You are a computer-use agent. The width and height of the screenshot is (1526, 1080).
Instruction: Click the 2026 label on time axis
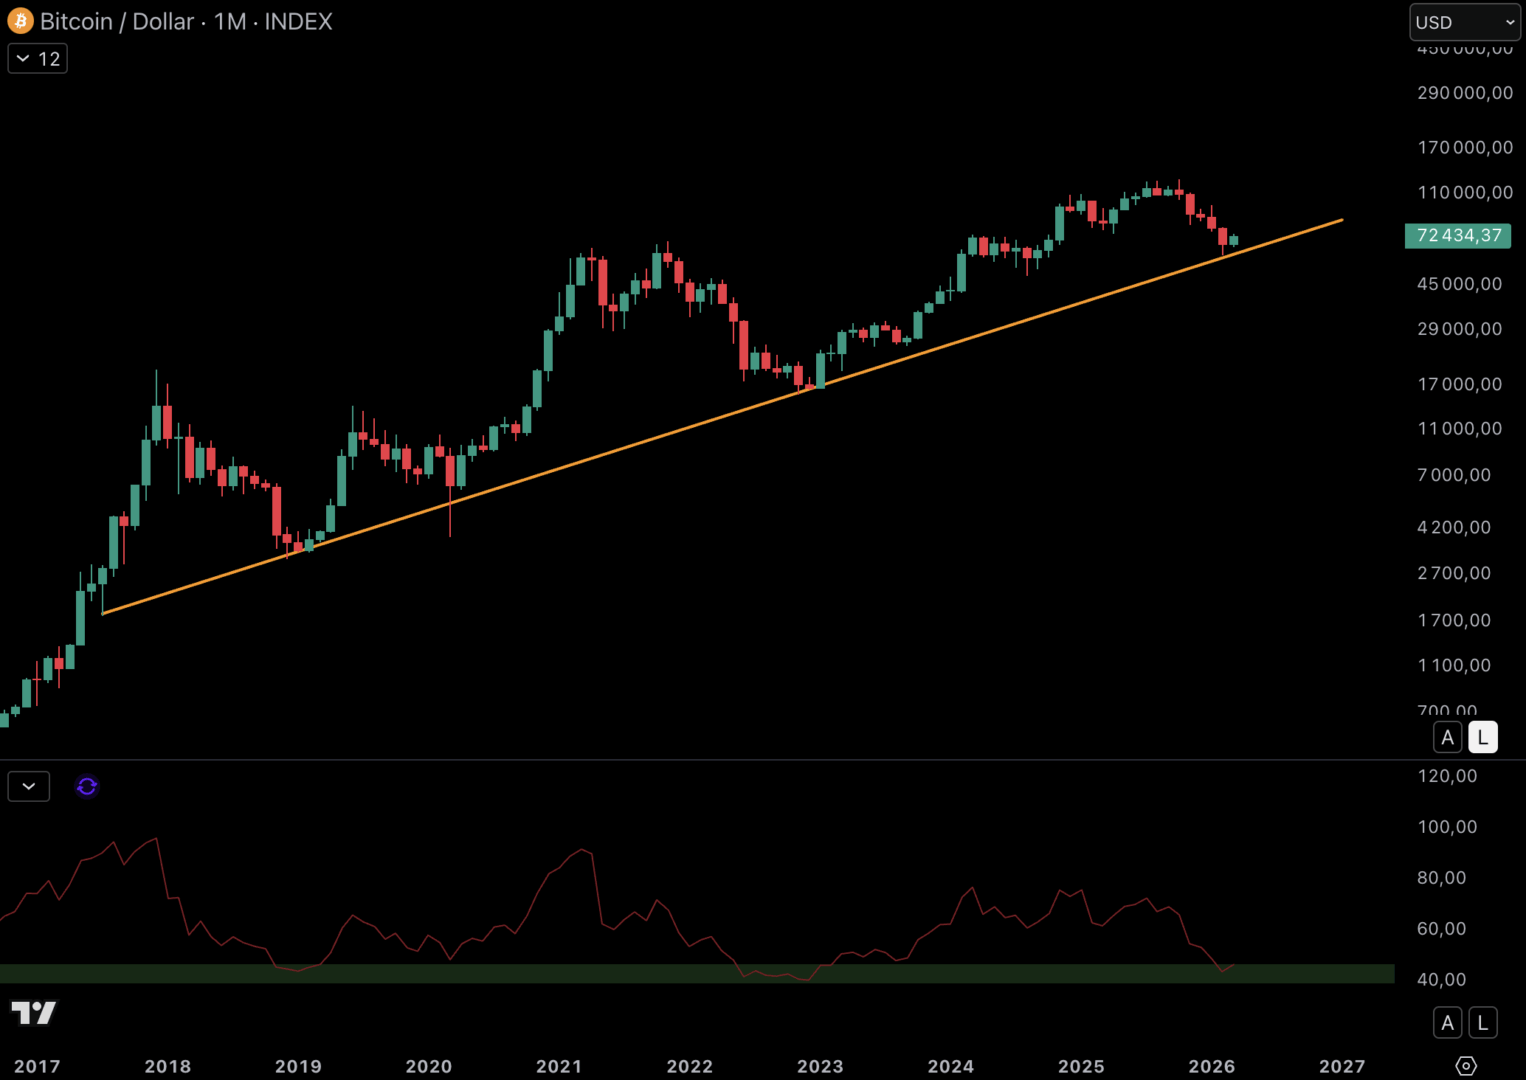(x=1211, y=1066)
